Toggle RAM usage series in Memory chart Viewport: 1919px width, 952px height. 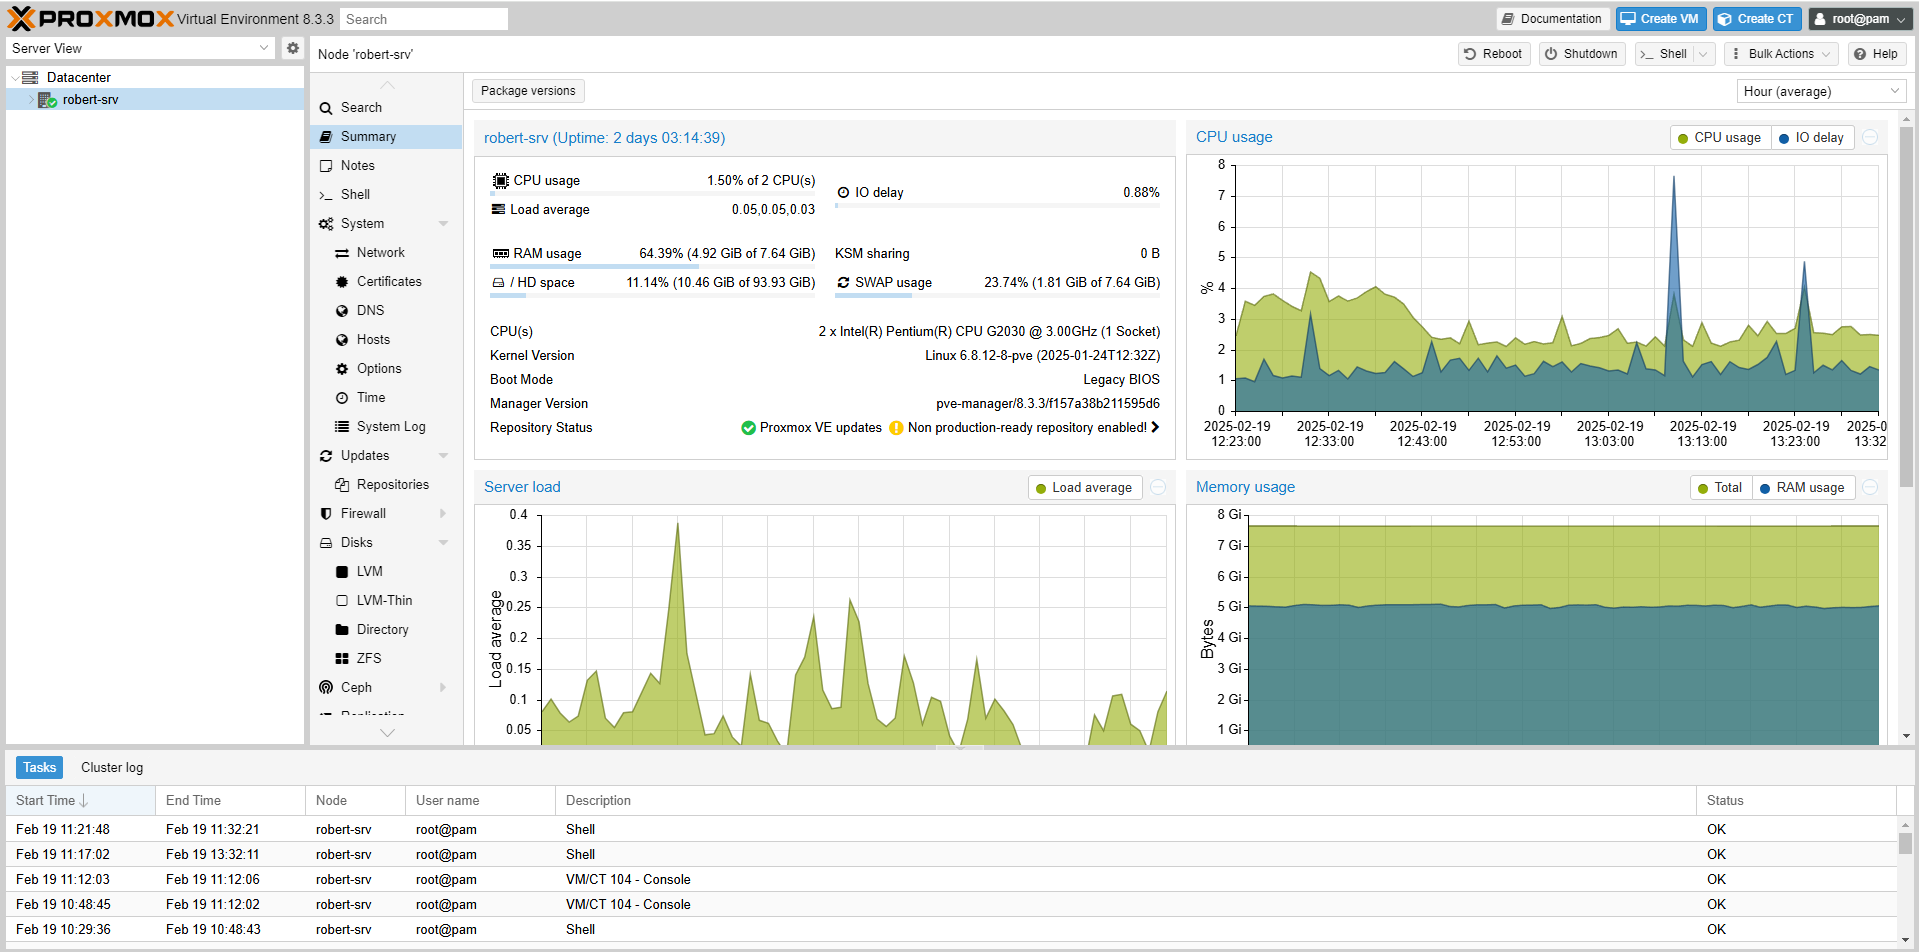click(x=1802, y=488)
